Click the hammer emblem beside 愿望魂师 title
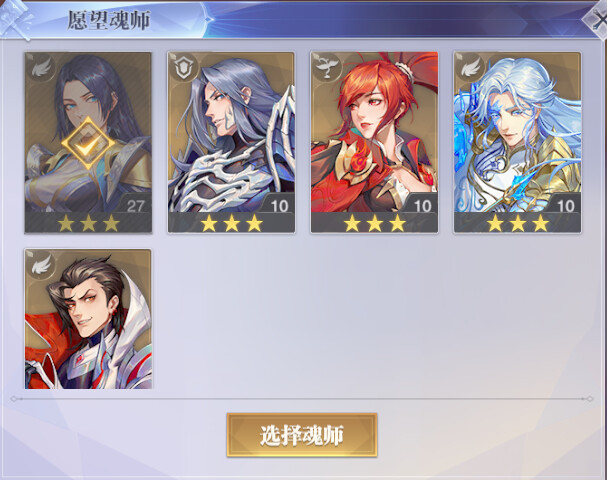 pos(15,19)
